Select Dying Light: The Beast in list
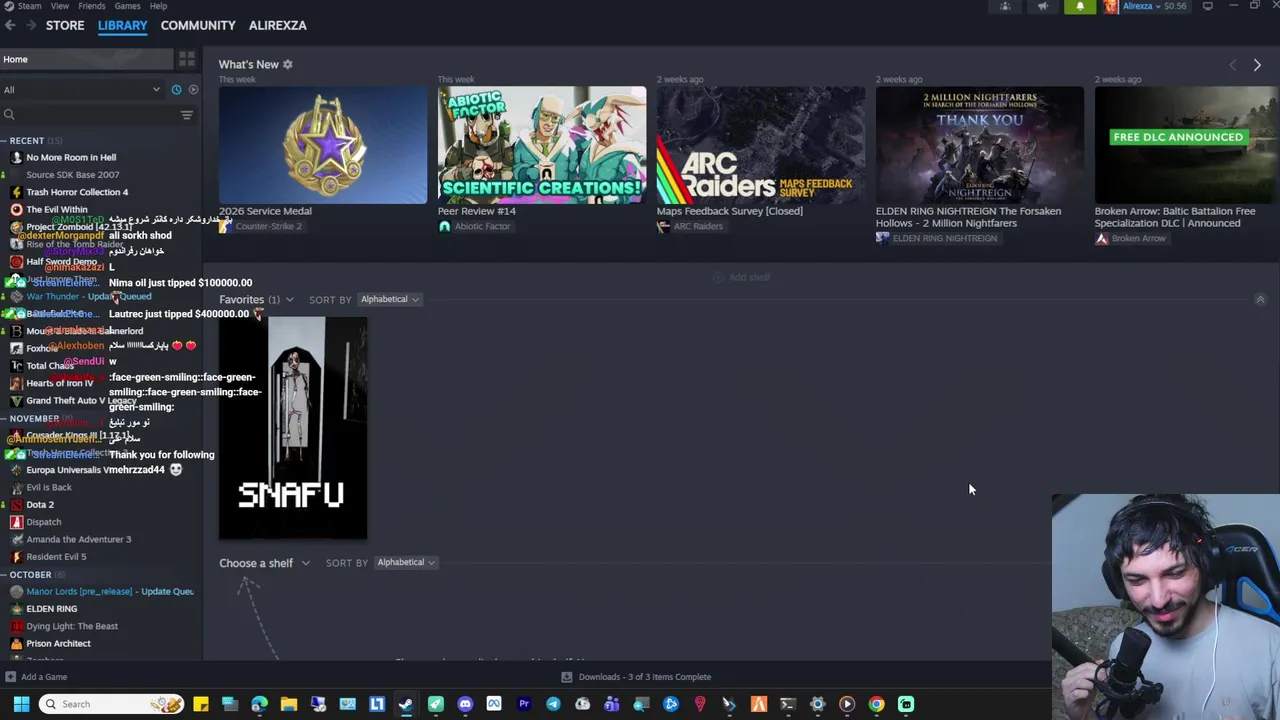Screen dimensions: 1280x720 pos(72,626)
